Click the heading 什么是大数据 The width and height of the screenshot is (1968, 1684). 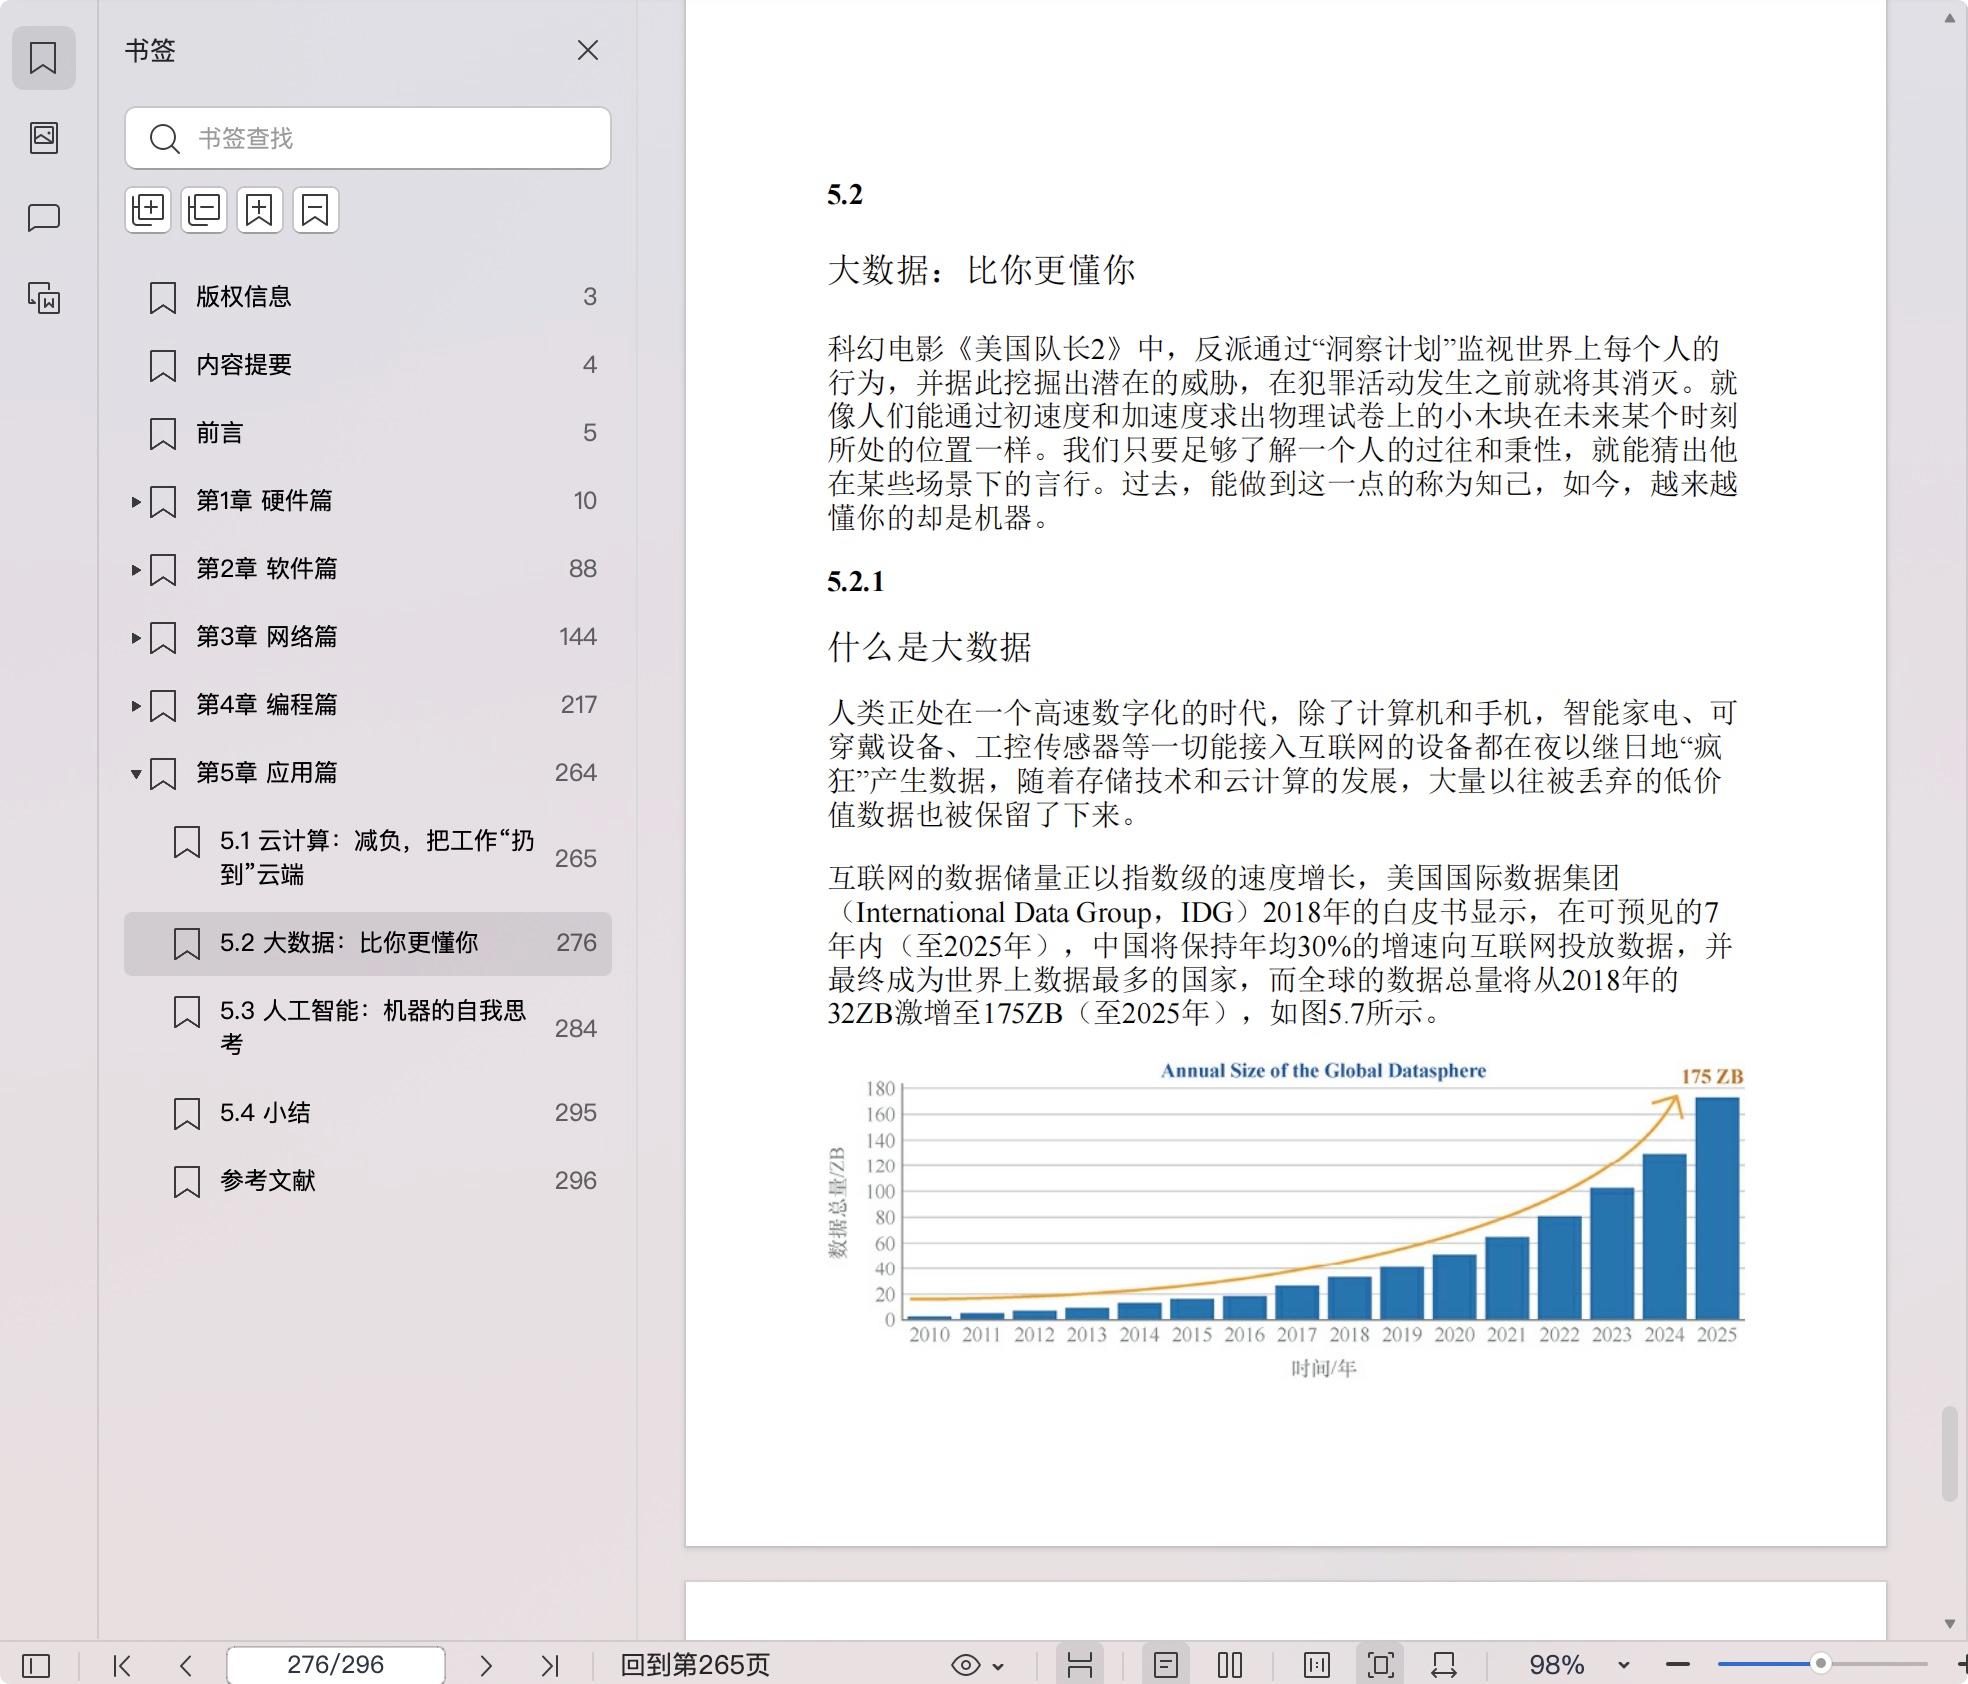pyautogui.click(x=929, y=647)
